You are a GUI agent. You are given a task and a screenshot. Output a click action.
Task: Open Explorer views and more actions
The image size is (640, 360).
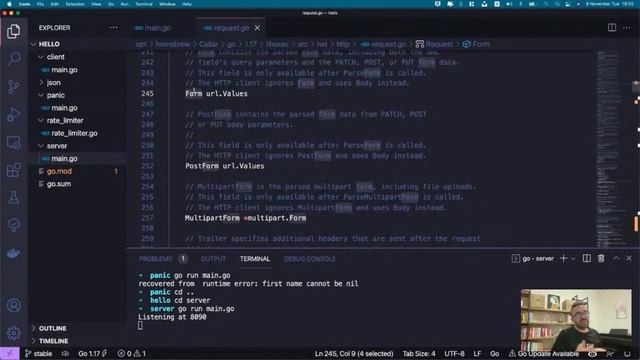click(113, 28)
